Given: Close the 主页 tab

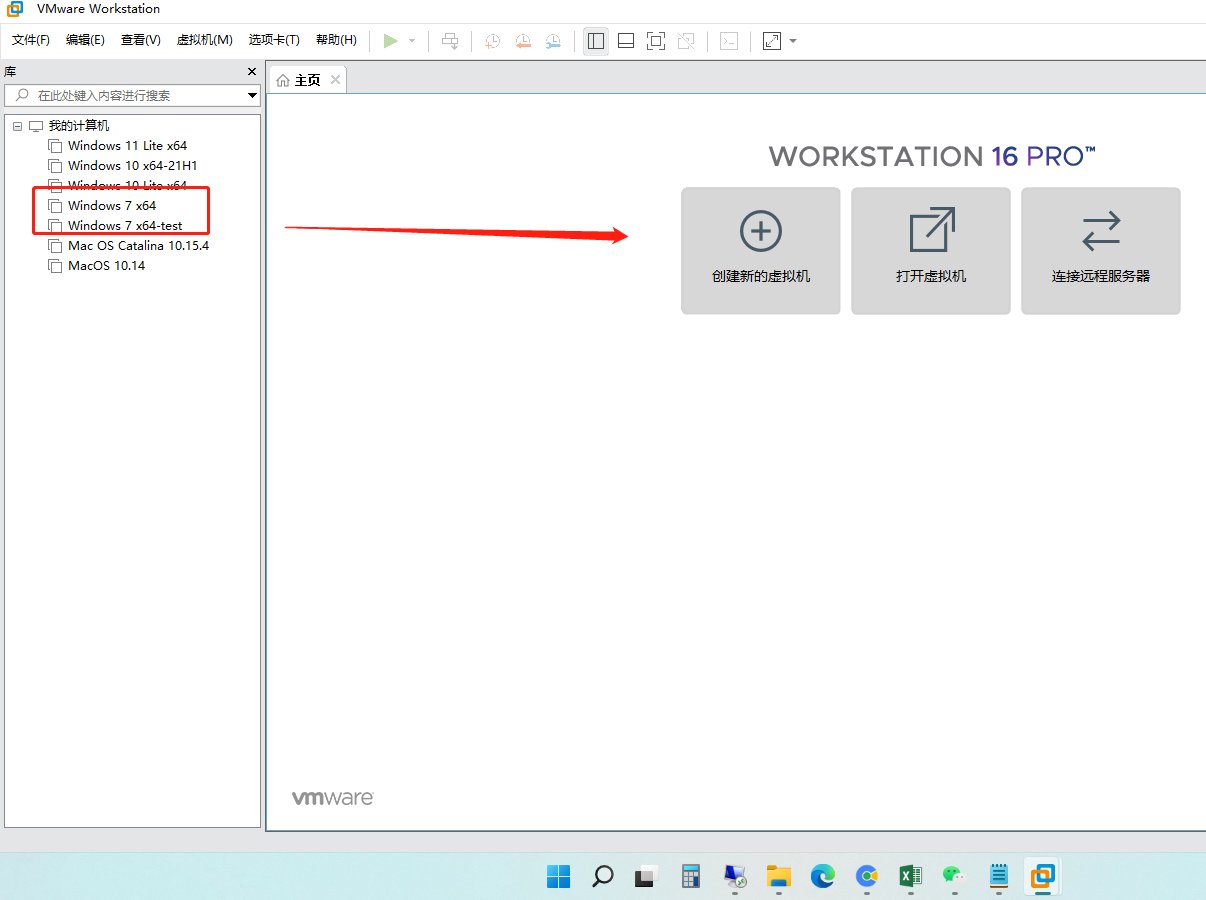Looking at the screenshot, I should click(335, 80).
